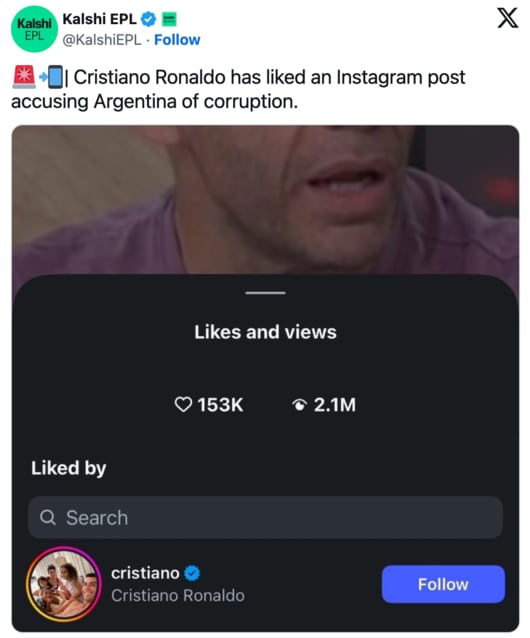The width and height of the screenshot is (530, 638).
Task: Open the X logo icon
Action: pyautogui.click(x=508, y=18)
